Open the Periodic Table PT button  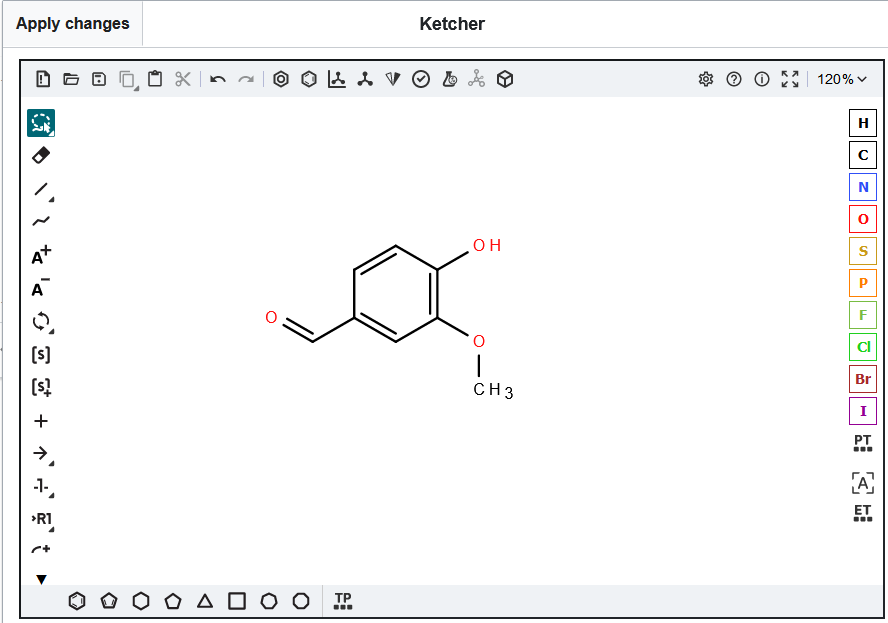click(x=862, y=443)
